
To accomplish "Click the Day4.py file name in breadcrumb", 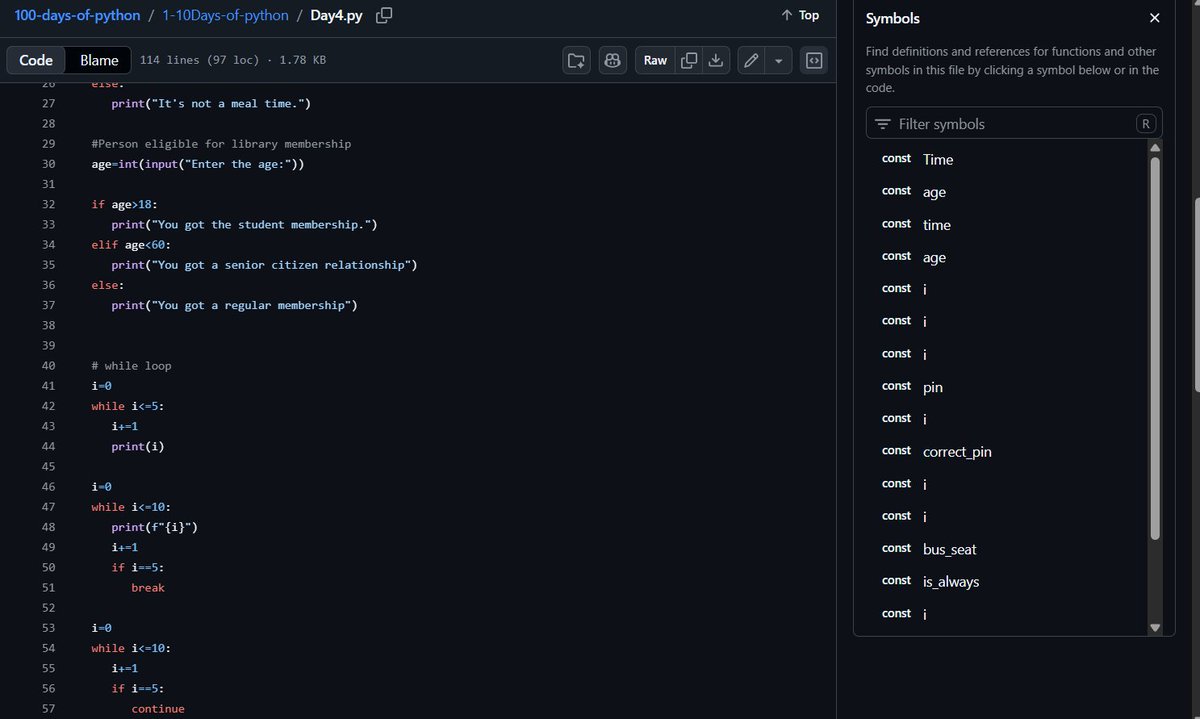I will click(x=336, y=16).
